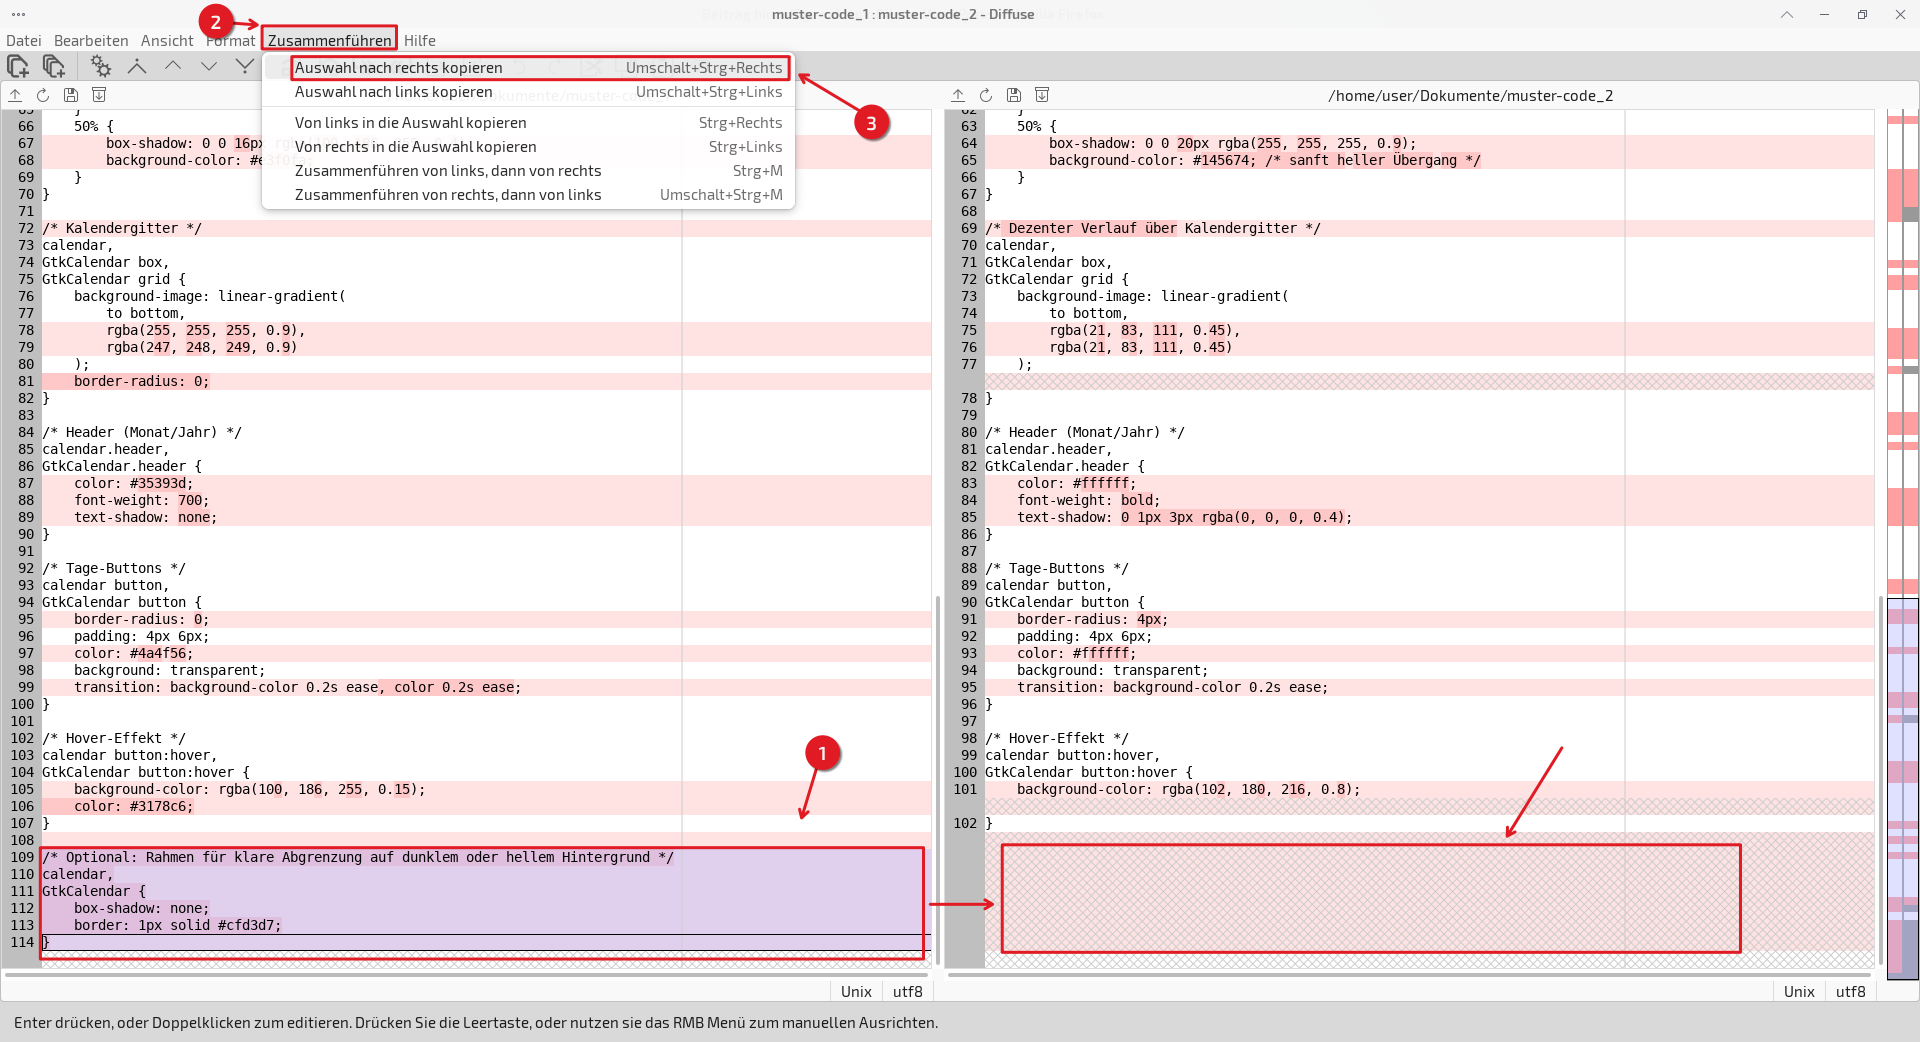
Task: Save the left pane file
Action: (71, 95)
